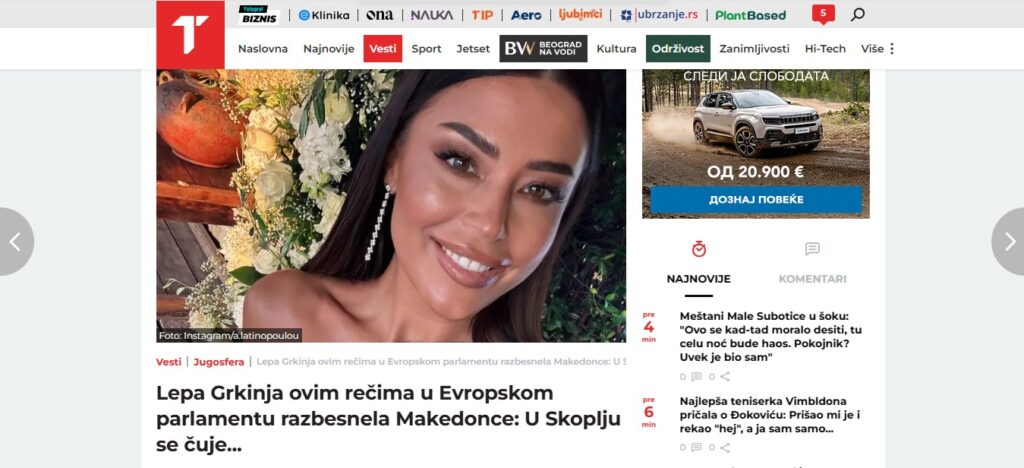Open the Jugosfera breadcrumb link
This screenshot has width=1024, height=468.
point(219,362)
